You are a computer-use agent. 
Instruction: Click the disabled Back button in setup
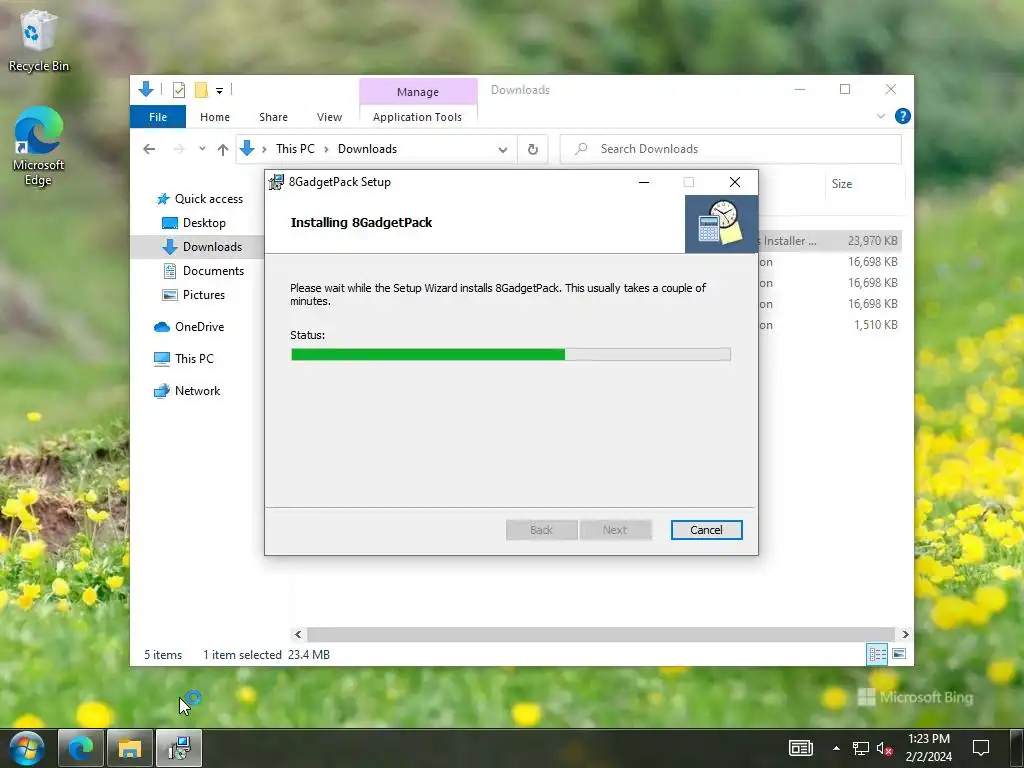coord(541,530)
